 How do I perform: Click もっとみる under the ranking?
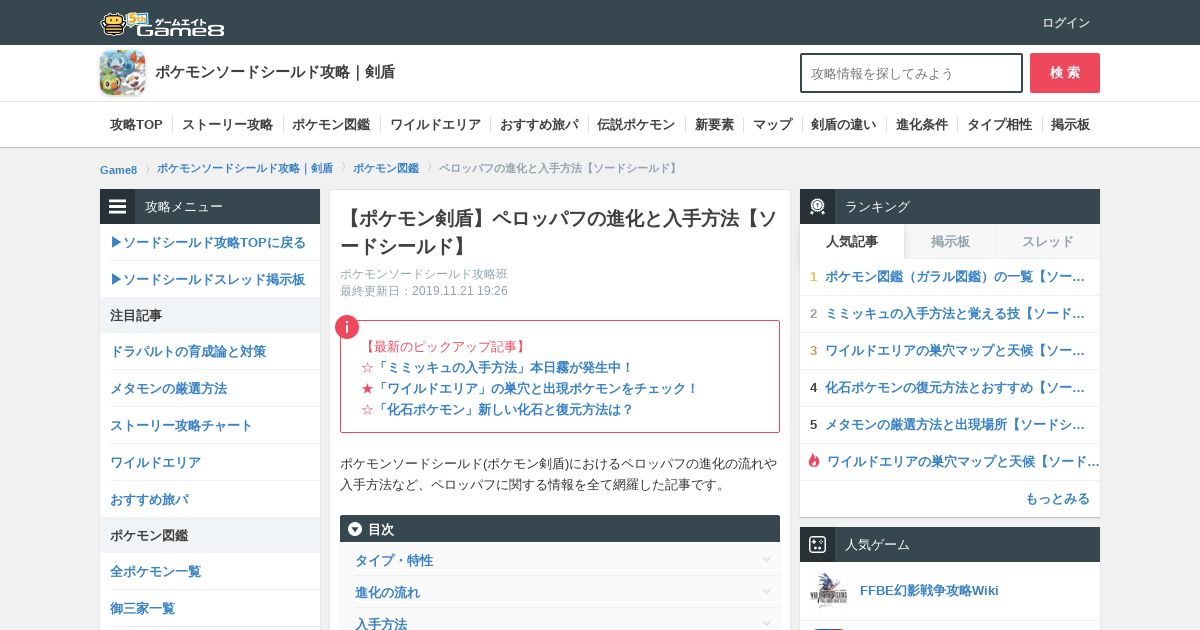pos(1057,498)
